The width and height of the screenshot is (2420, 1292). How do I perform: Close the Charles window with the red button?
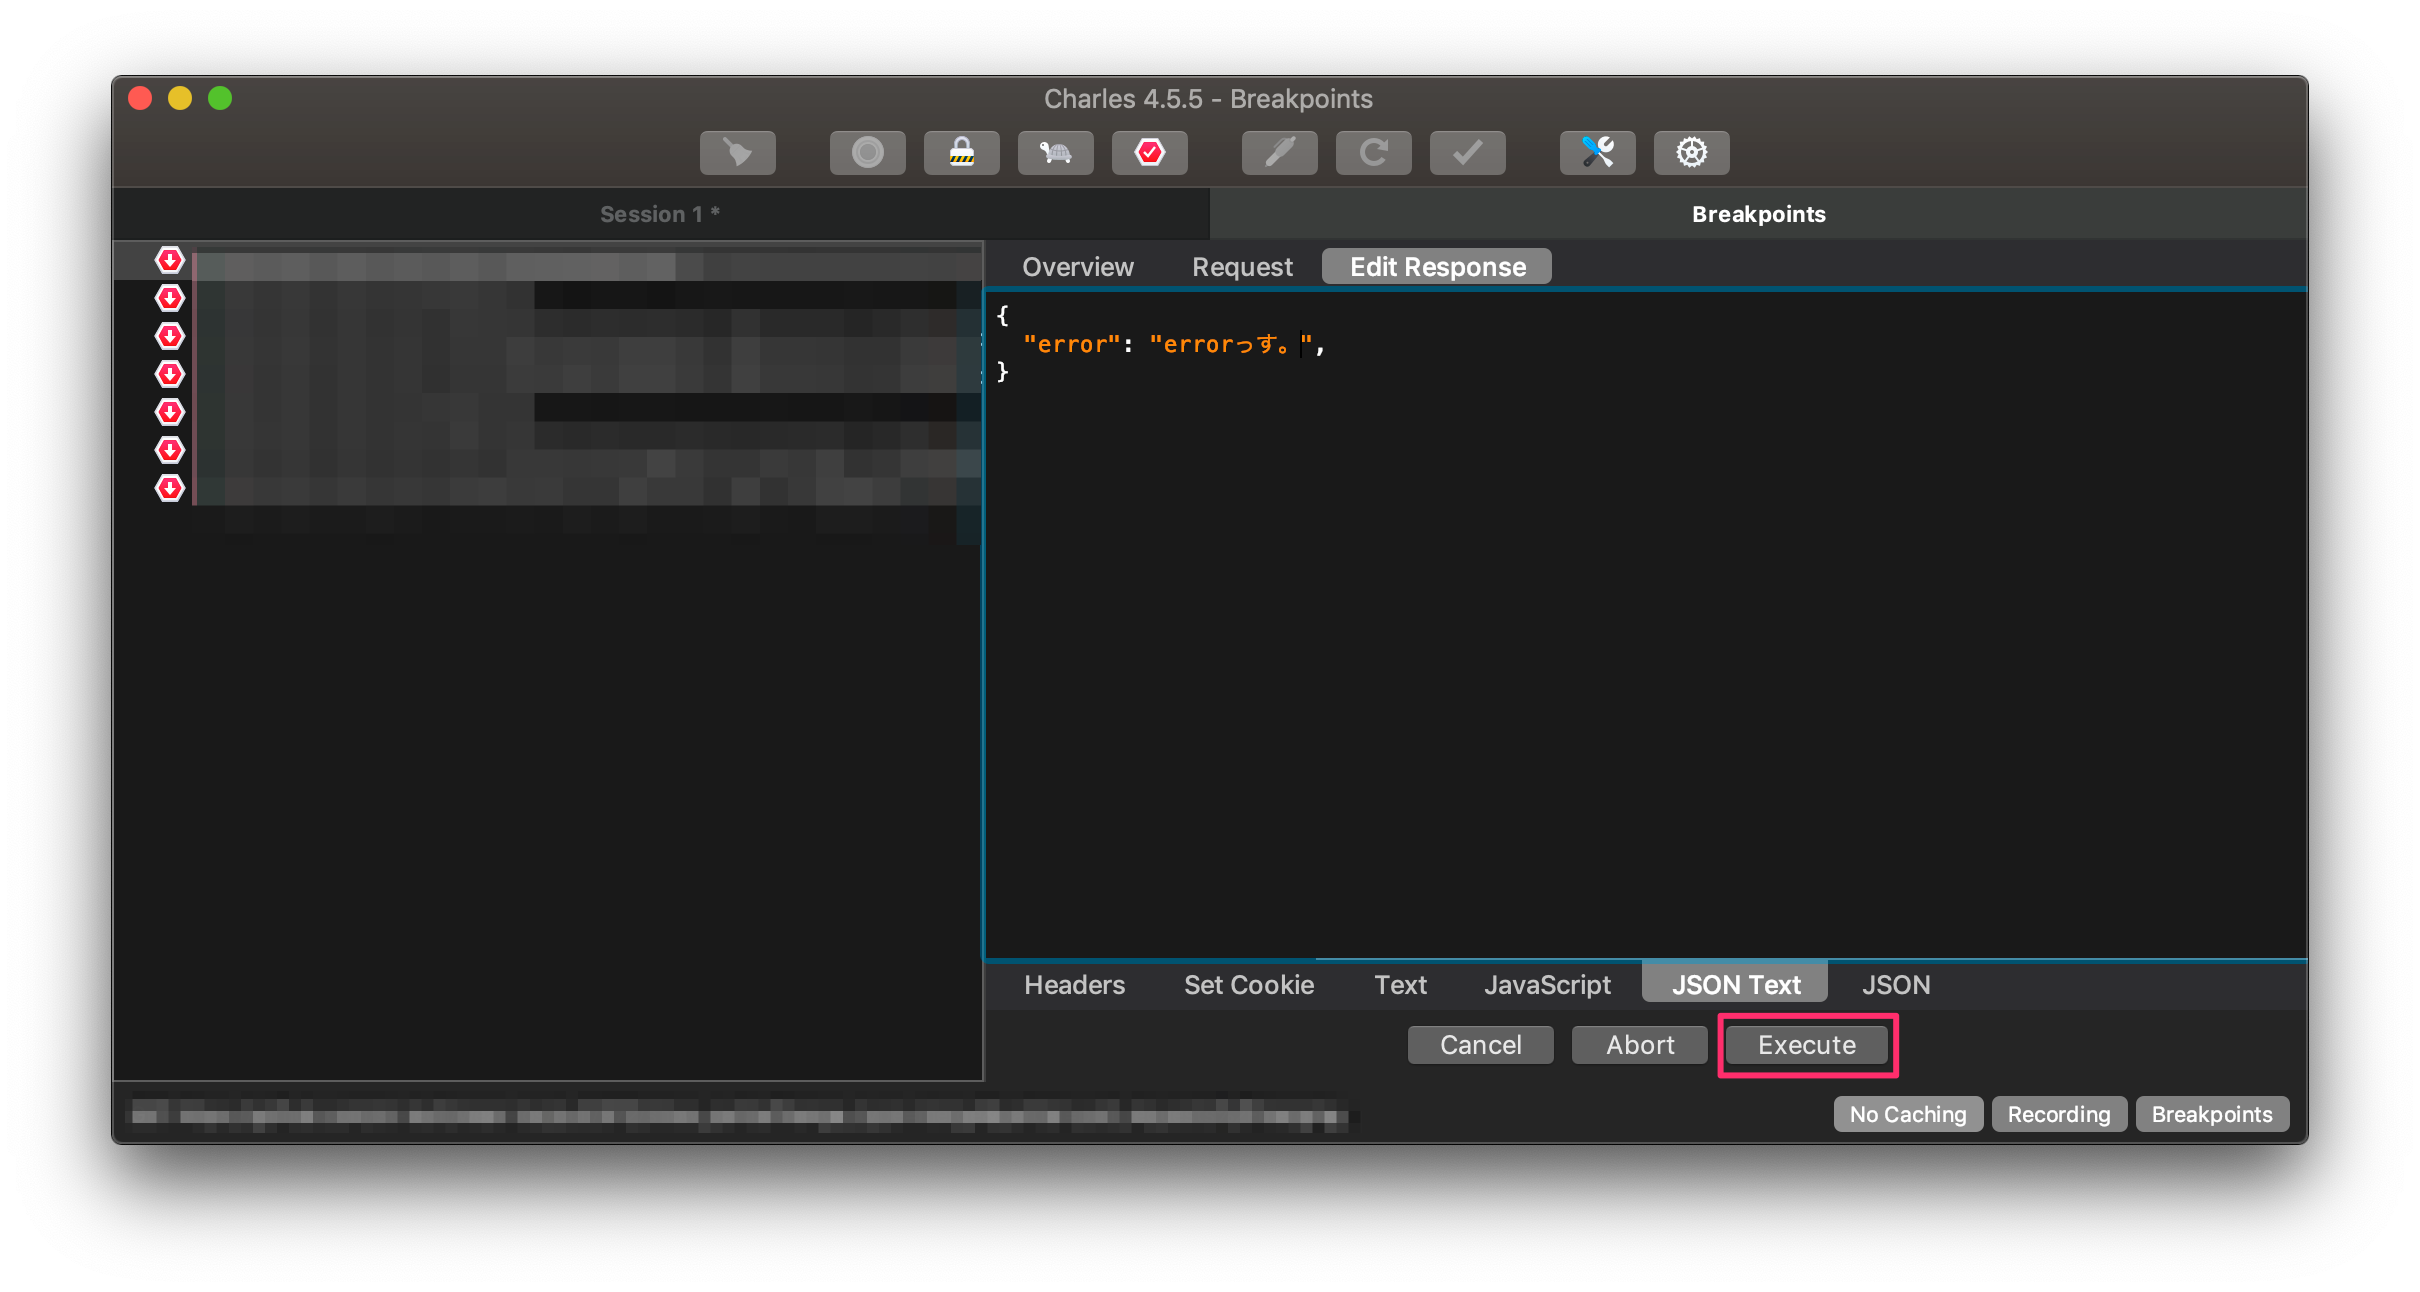pyautogui.click(x=140, y=98)
